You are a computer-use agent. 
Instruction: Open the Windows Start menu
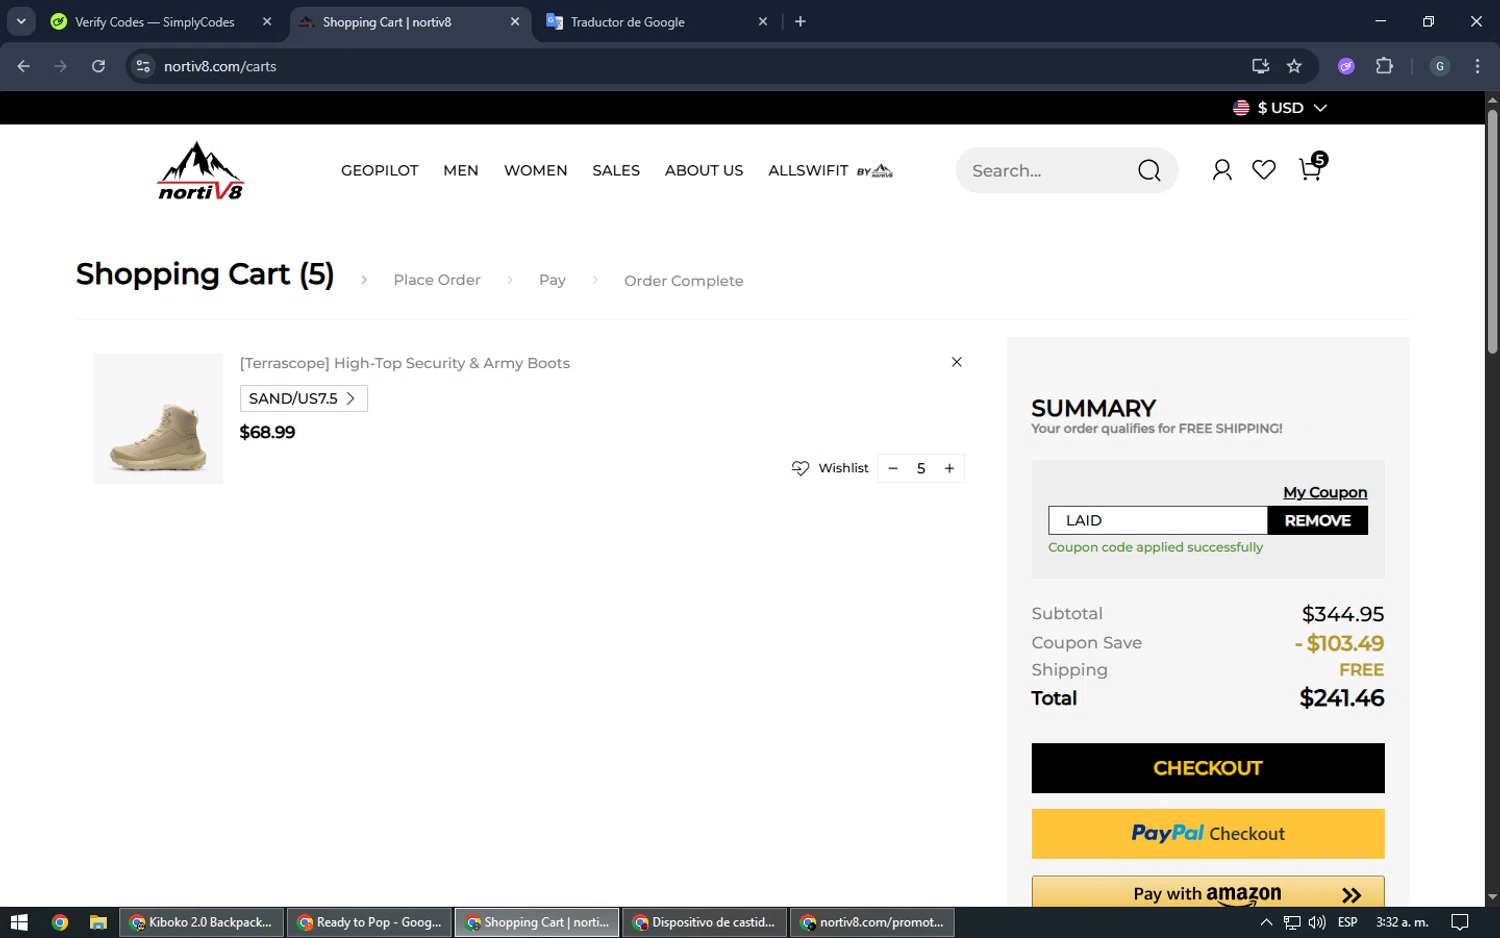(19, 922)
